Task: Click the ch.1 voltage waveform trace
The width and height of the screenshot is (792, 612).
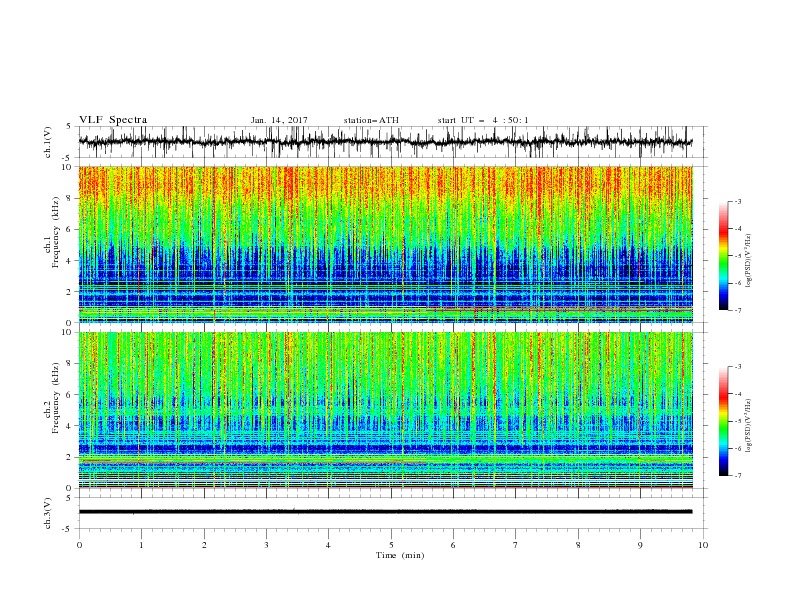Action: [385, 142]
